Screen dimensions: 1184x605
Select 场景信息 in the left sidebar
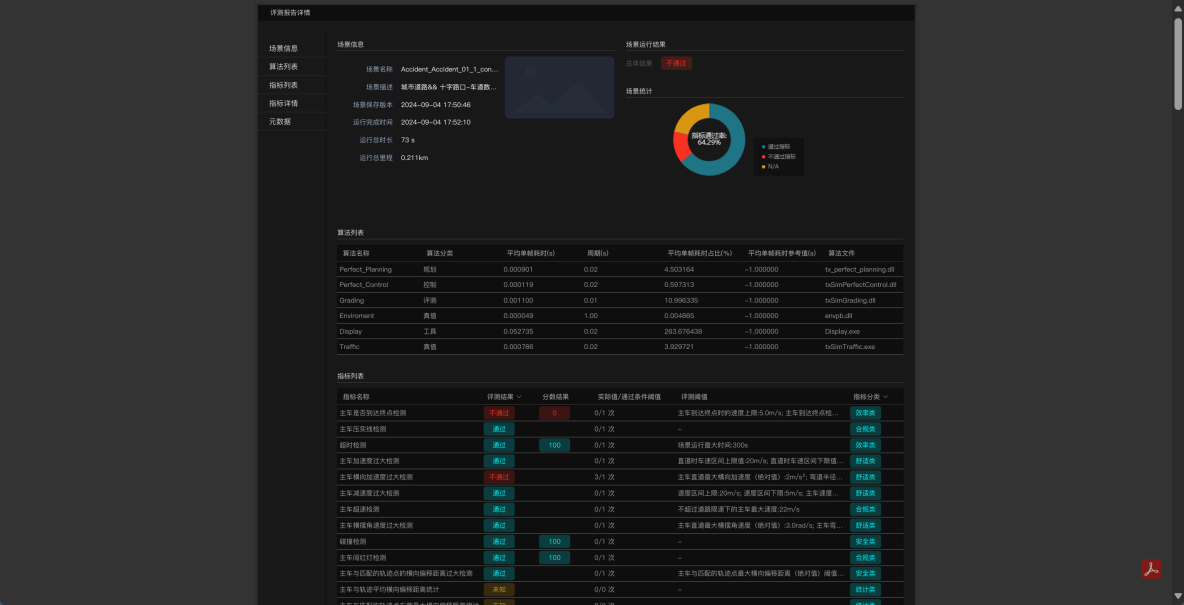click(283, 48)
